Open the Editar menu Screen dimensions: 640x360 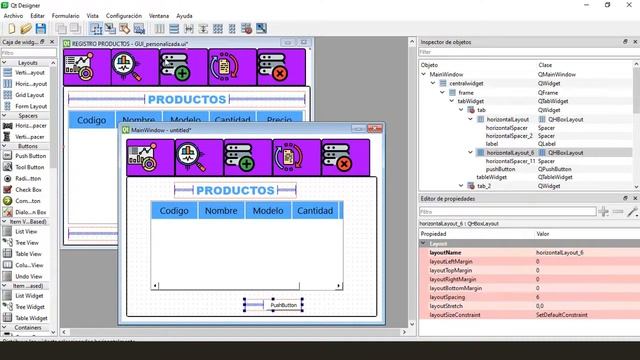coord(37,16)
